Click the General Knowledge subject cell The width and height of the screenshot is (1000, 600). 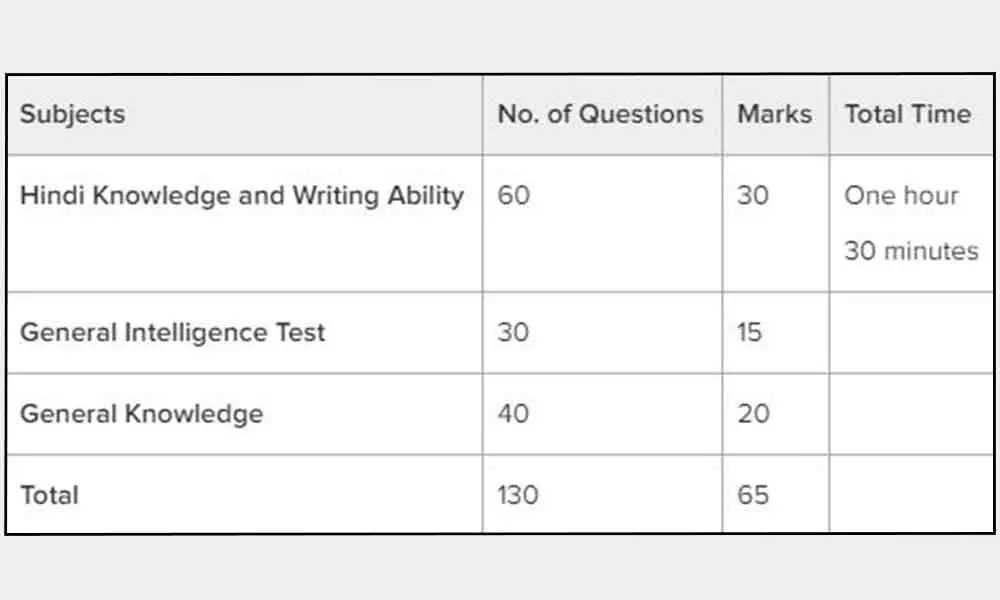(x=142, y=413)
